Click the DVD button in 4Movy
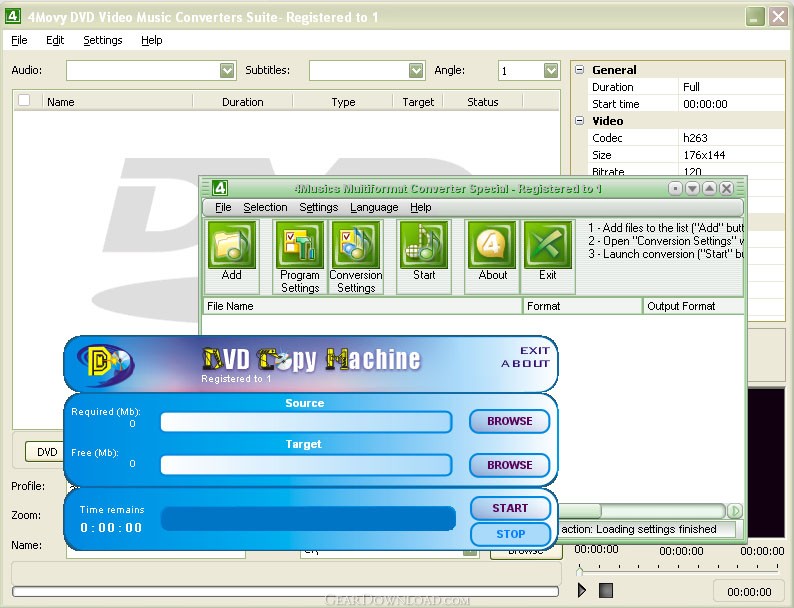 (45, 452)
